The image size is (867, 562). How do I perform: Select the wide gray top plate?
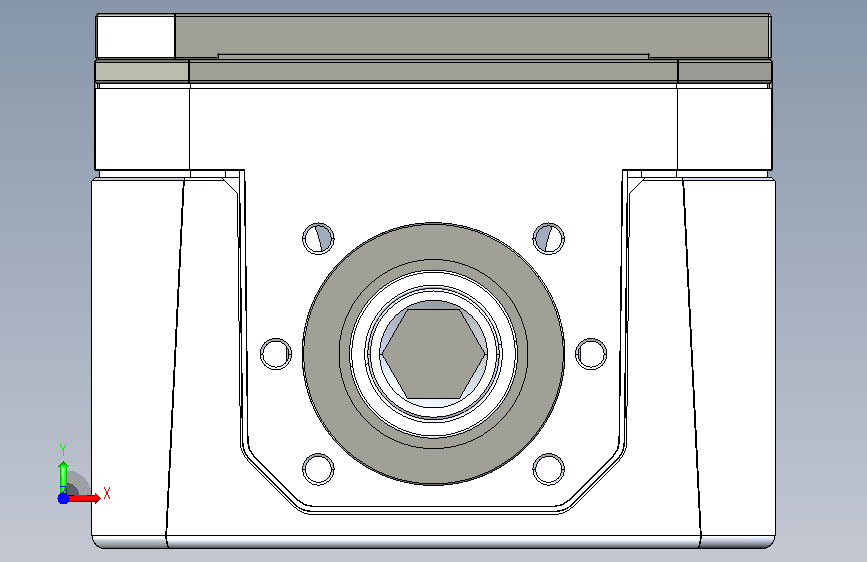tap(472, 35)
